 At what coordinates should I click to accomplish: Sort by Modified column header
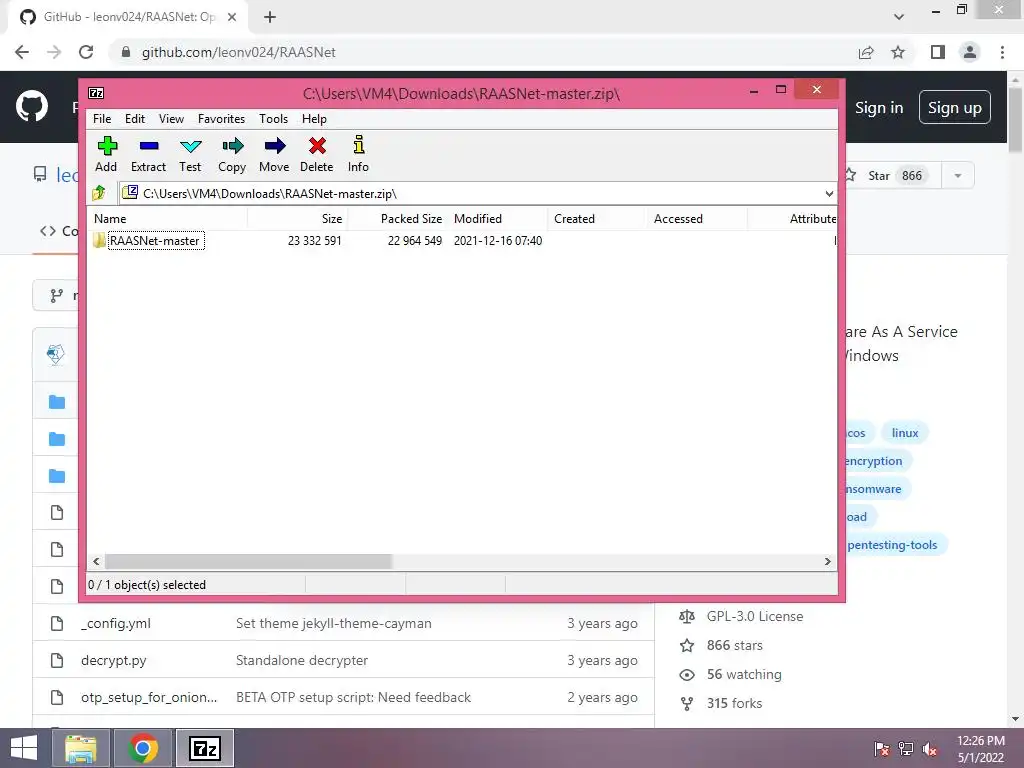(498, 219)
